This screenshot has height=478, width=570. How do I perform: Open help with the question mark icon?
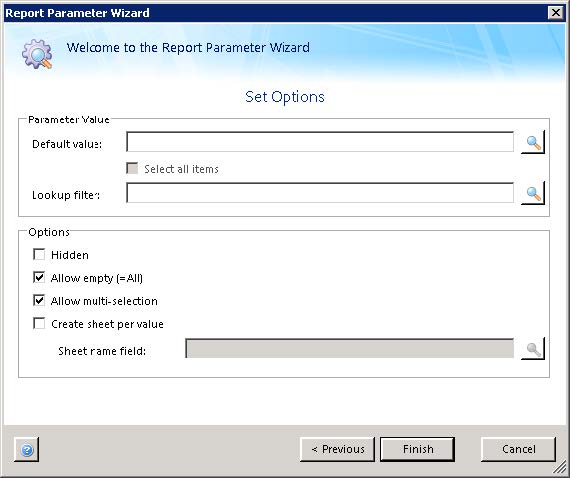tap(27, 450)
